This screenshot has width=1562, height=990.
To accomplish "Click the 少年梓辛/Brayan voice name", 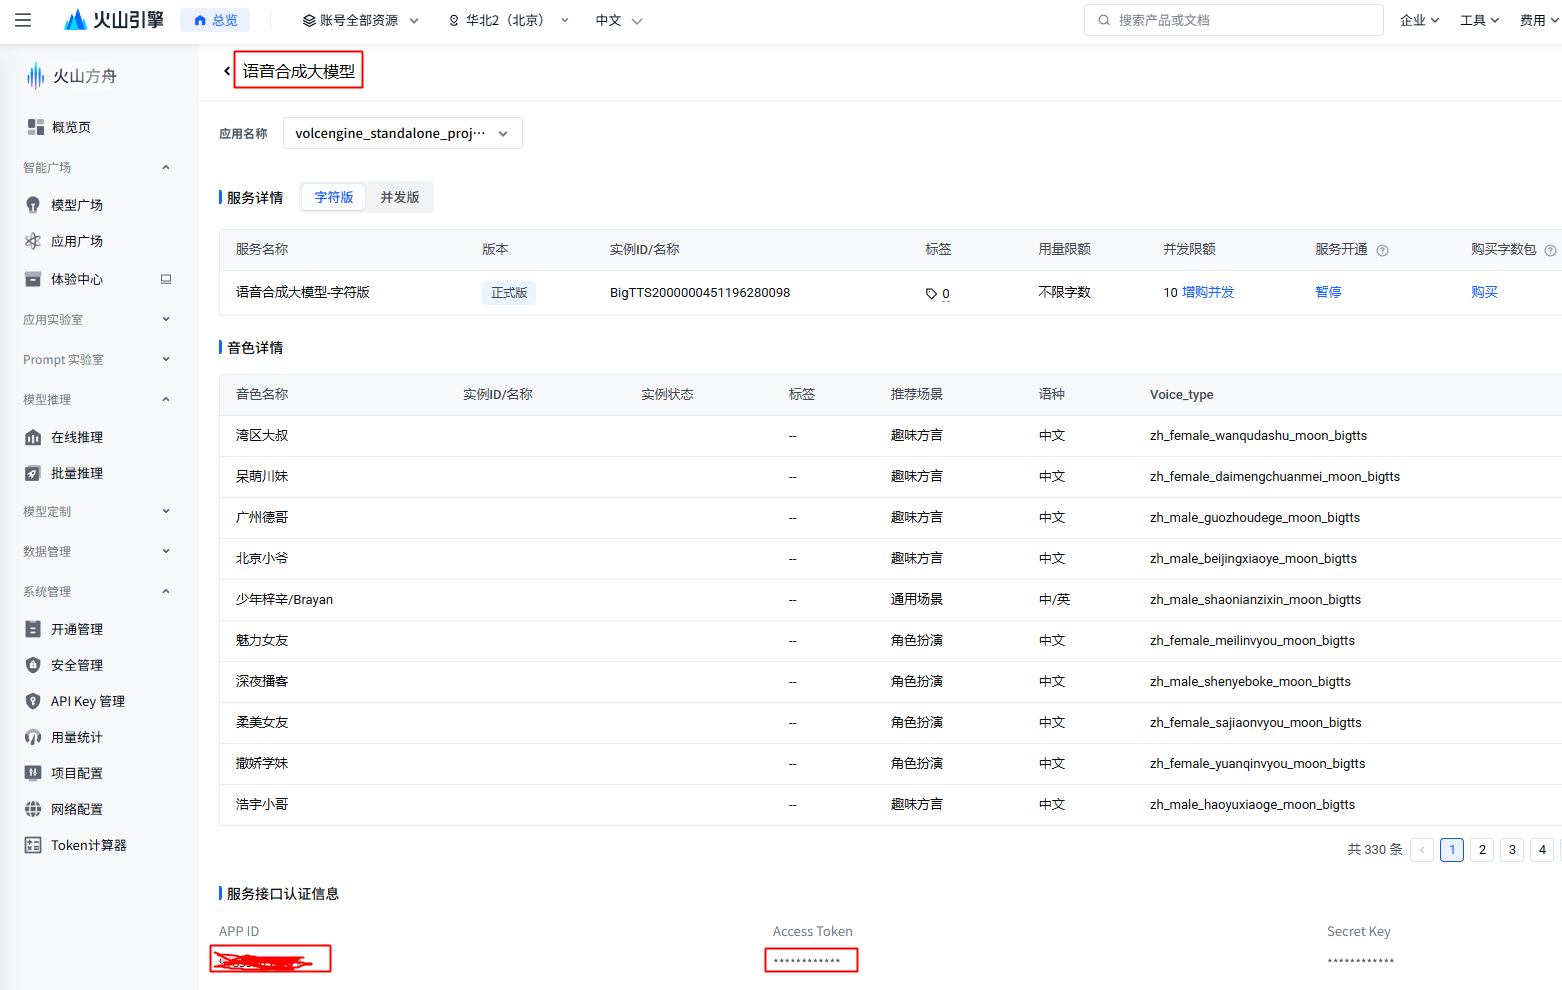I will (x=284, y=599).
